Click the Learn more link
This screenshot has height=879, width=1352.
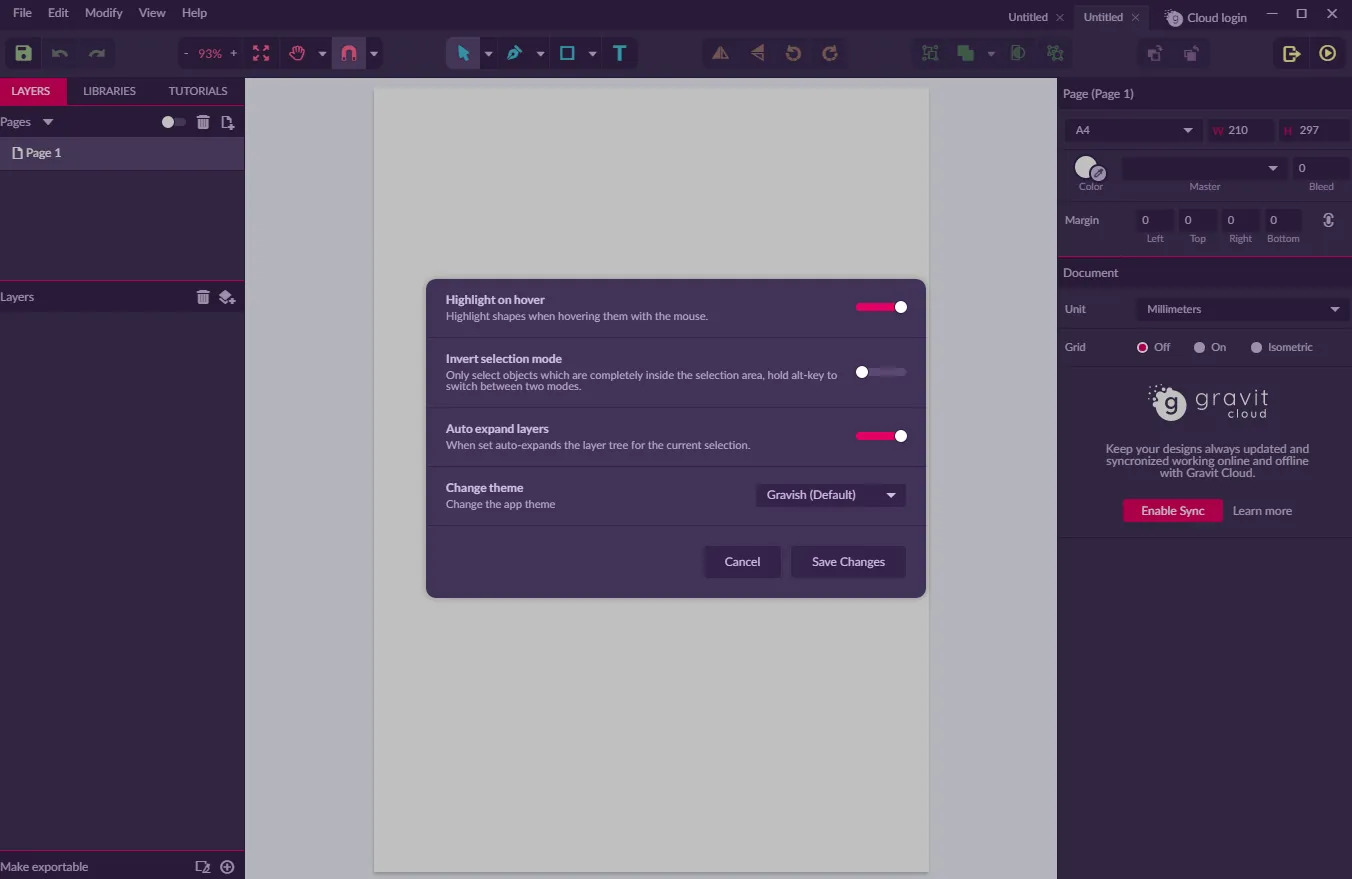pyautogui.click(x=1262, y=511)
